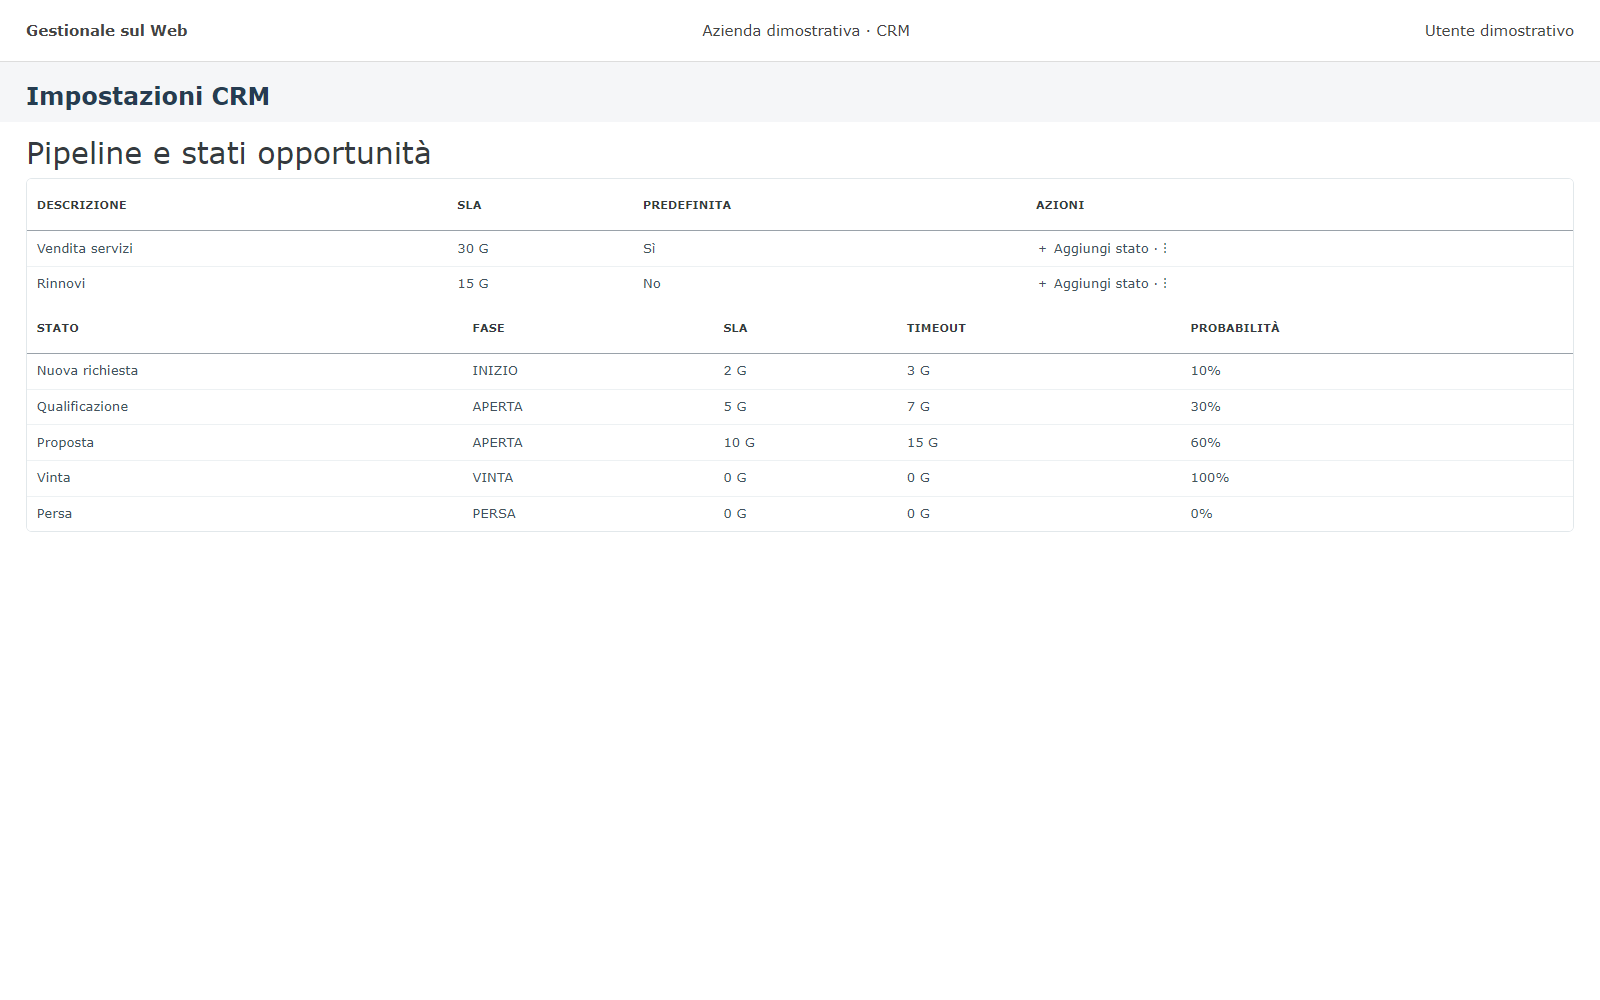Click the 15 G SLA value for Rinnovi
Image resolution: width=1600 pixels, height=1000 pixels.
point(473,284)
